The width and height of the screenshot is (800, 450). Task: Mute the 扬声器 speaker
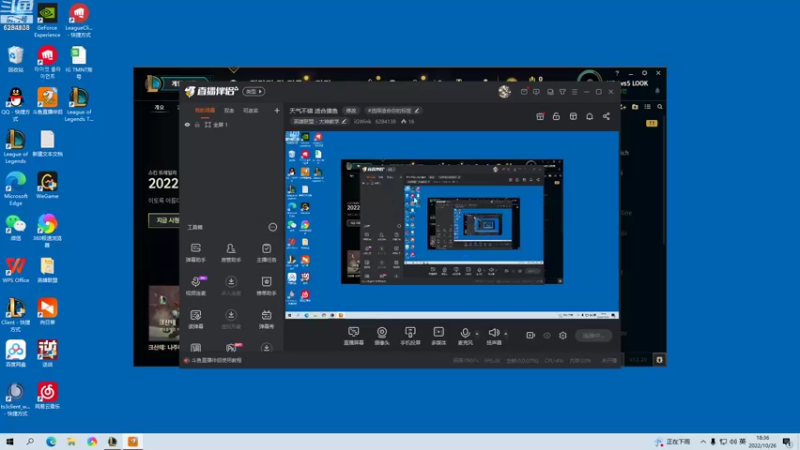[493, 336]
